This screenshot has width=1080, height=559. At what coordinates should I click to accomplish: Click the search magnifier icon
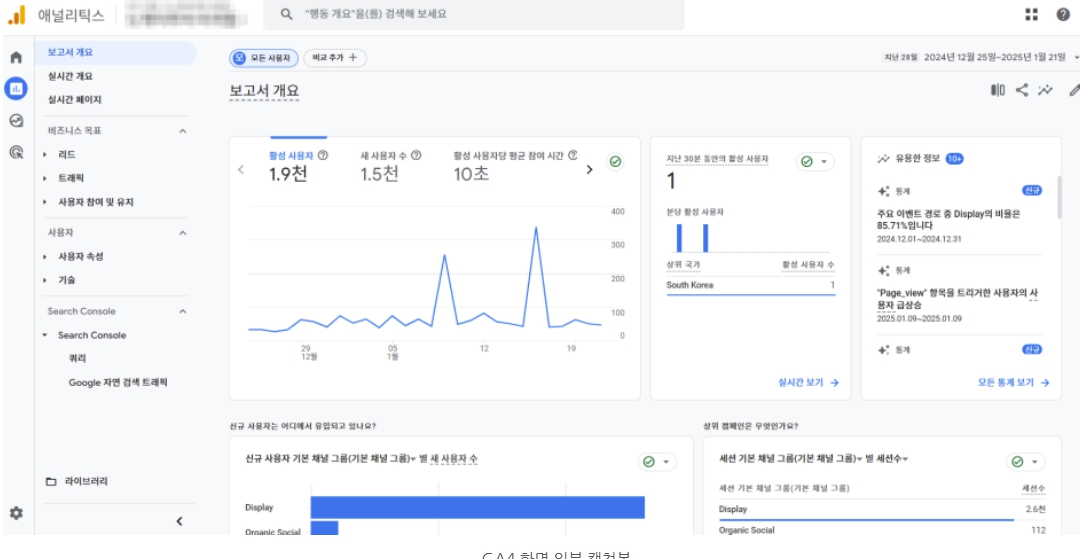coord(287,14)
